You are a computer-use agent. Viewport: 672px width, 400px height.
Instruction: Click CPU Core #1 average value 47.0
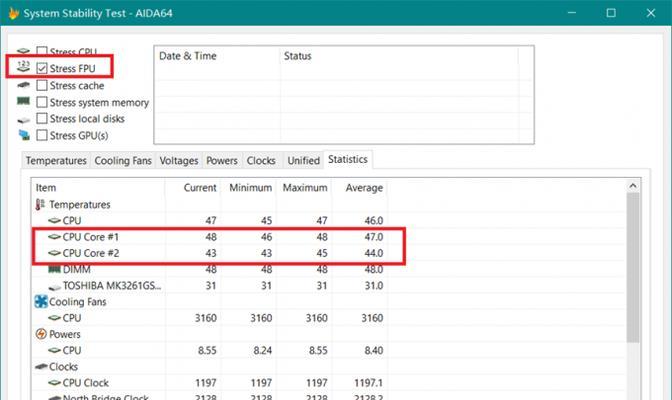tap(373, 237)
